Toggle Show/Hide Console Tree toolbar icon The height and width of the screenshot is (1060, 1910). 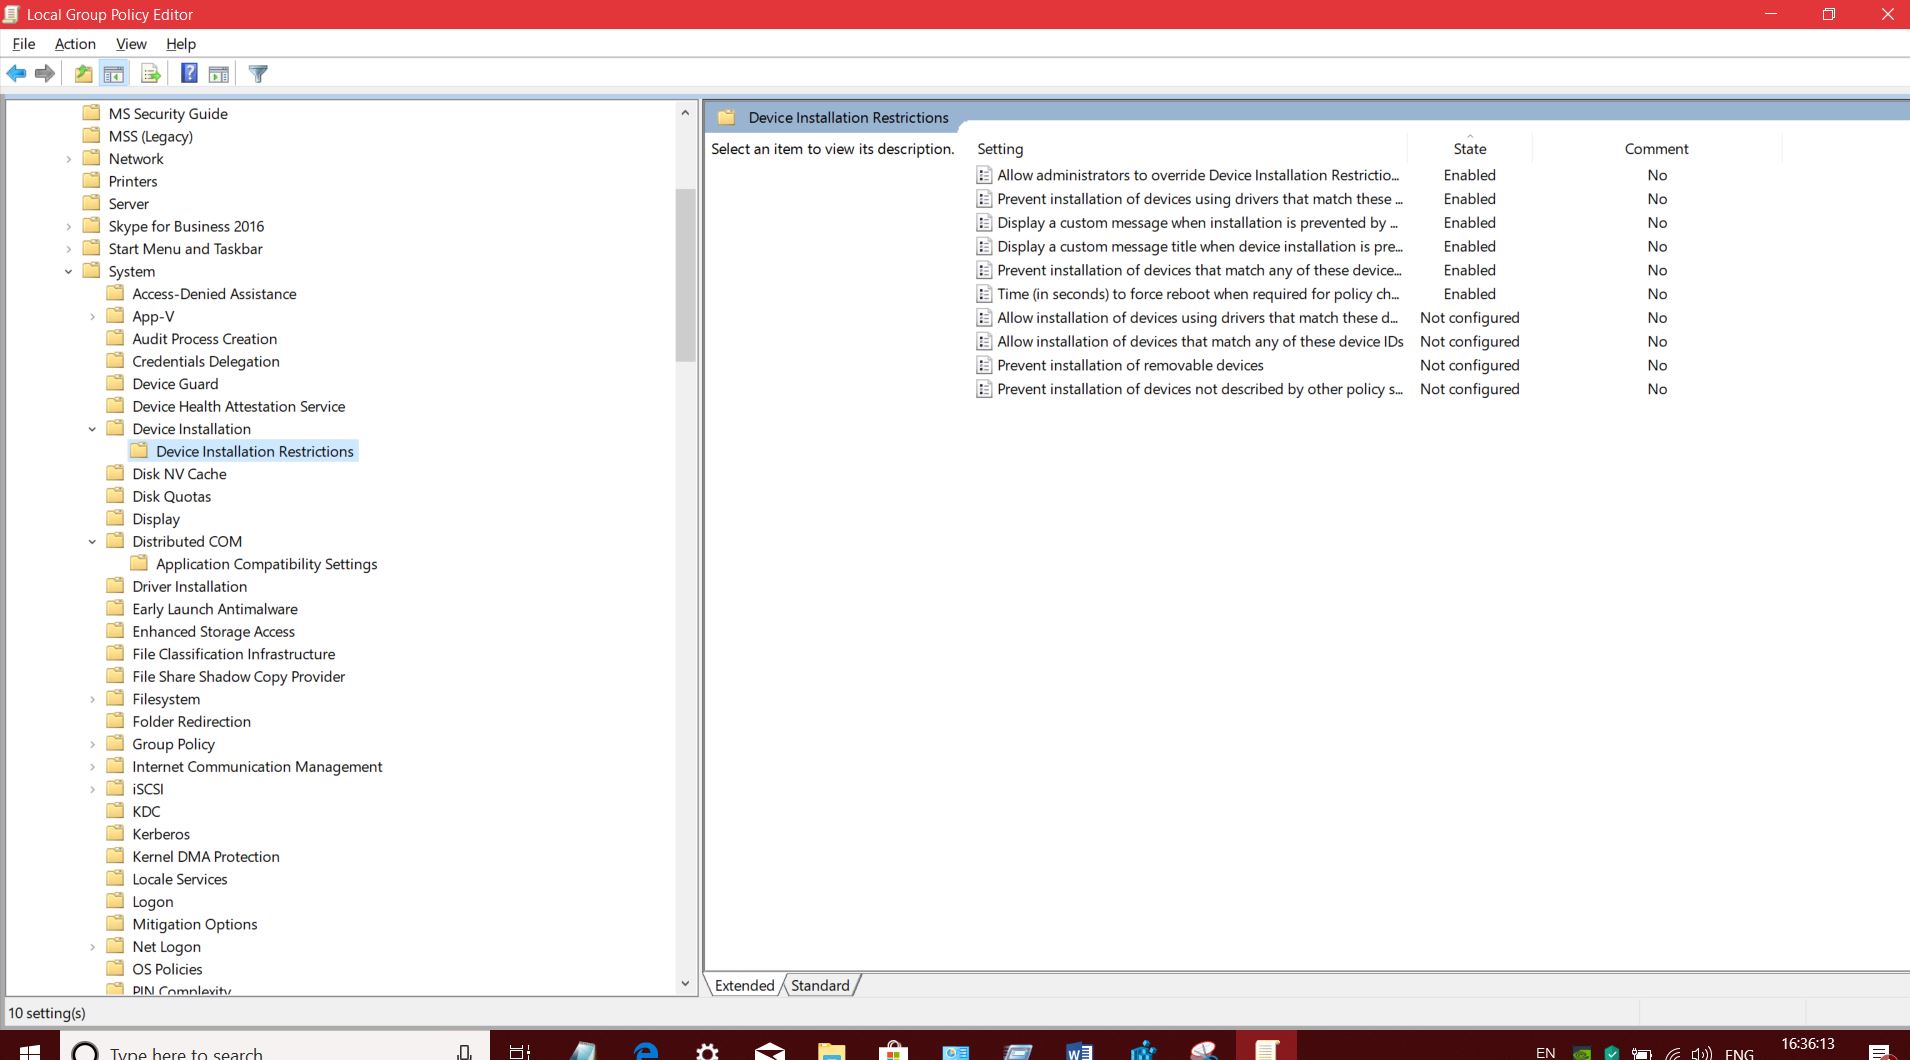click(x=114, y=74)
